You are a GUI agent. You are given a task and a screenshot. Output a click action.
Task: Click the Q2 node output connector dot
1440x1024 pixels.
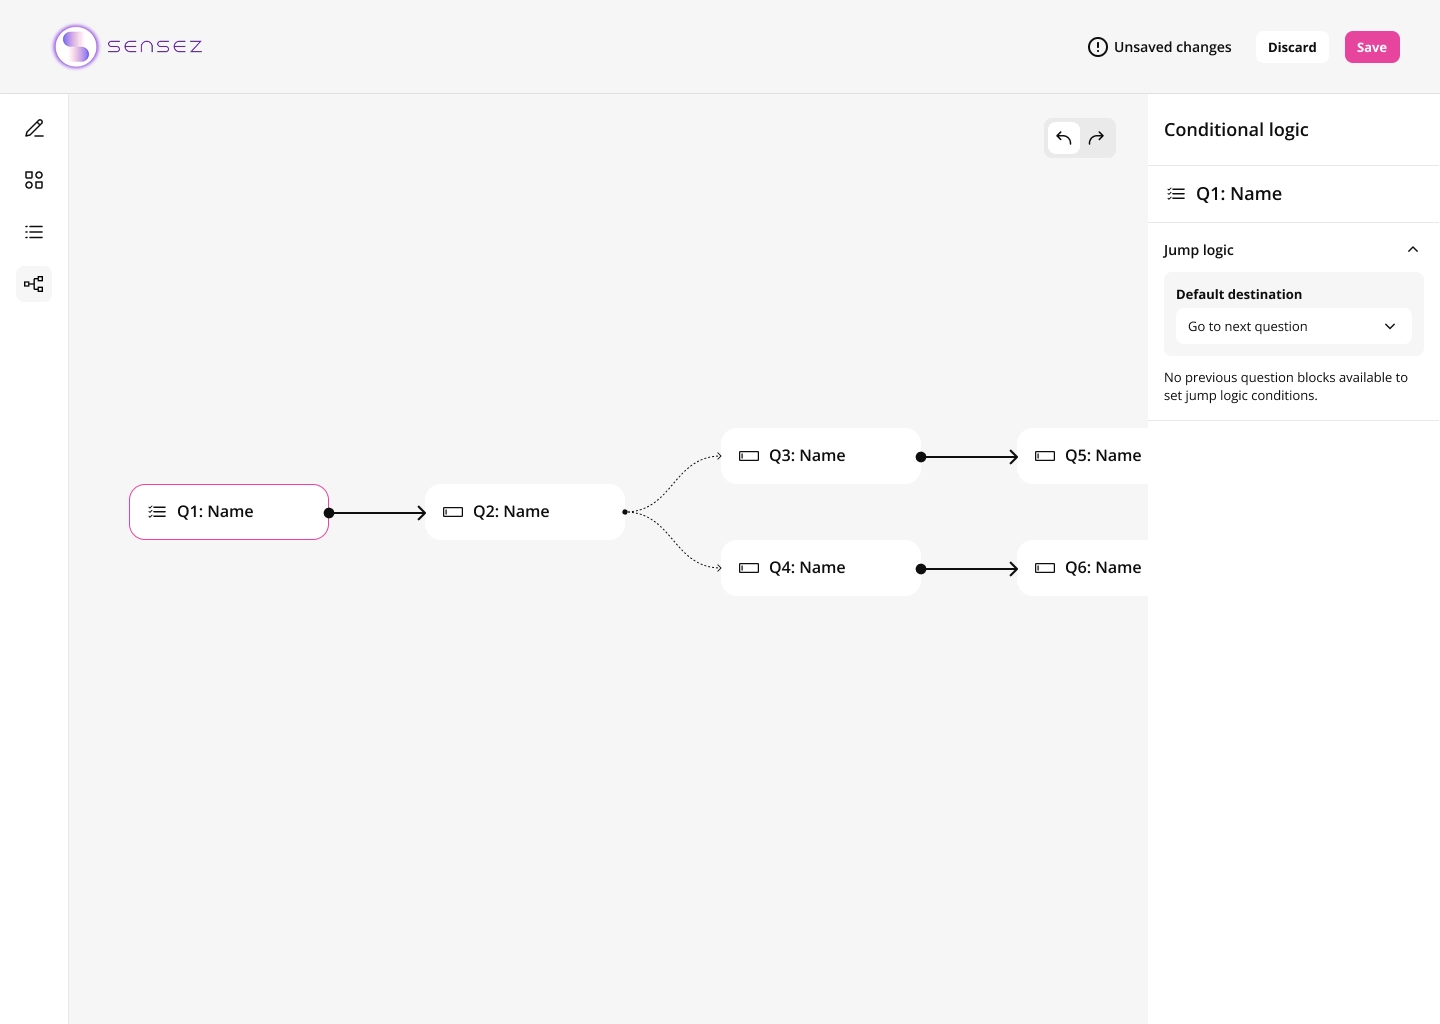point(625,512)
